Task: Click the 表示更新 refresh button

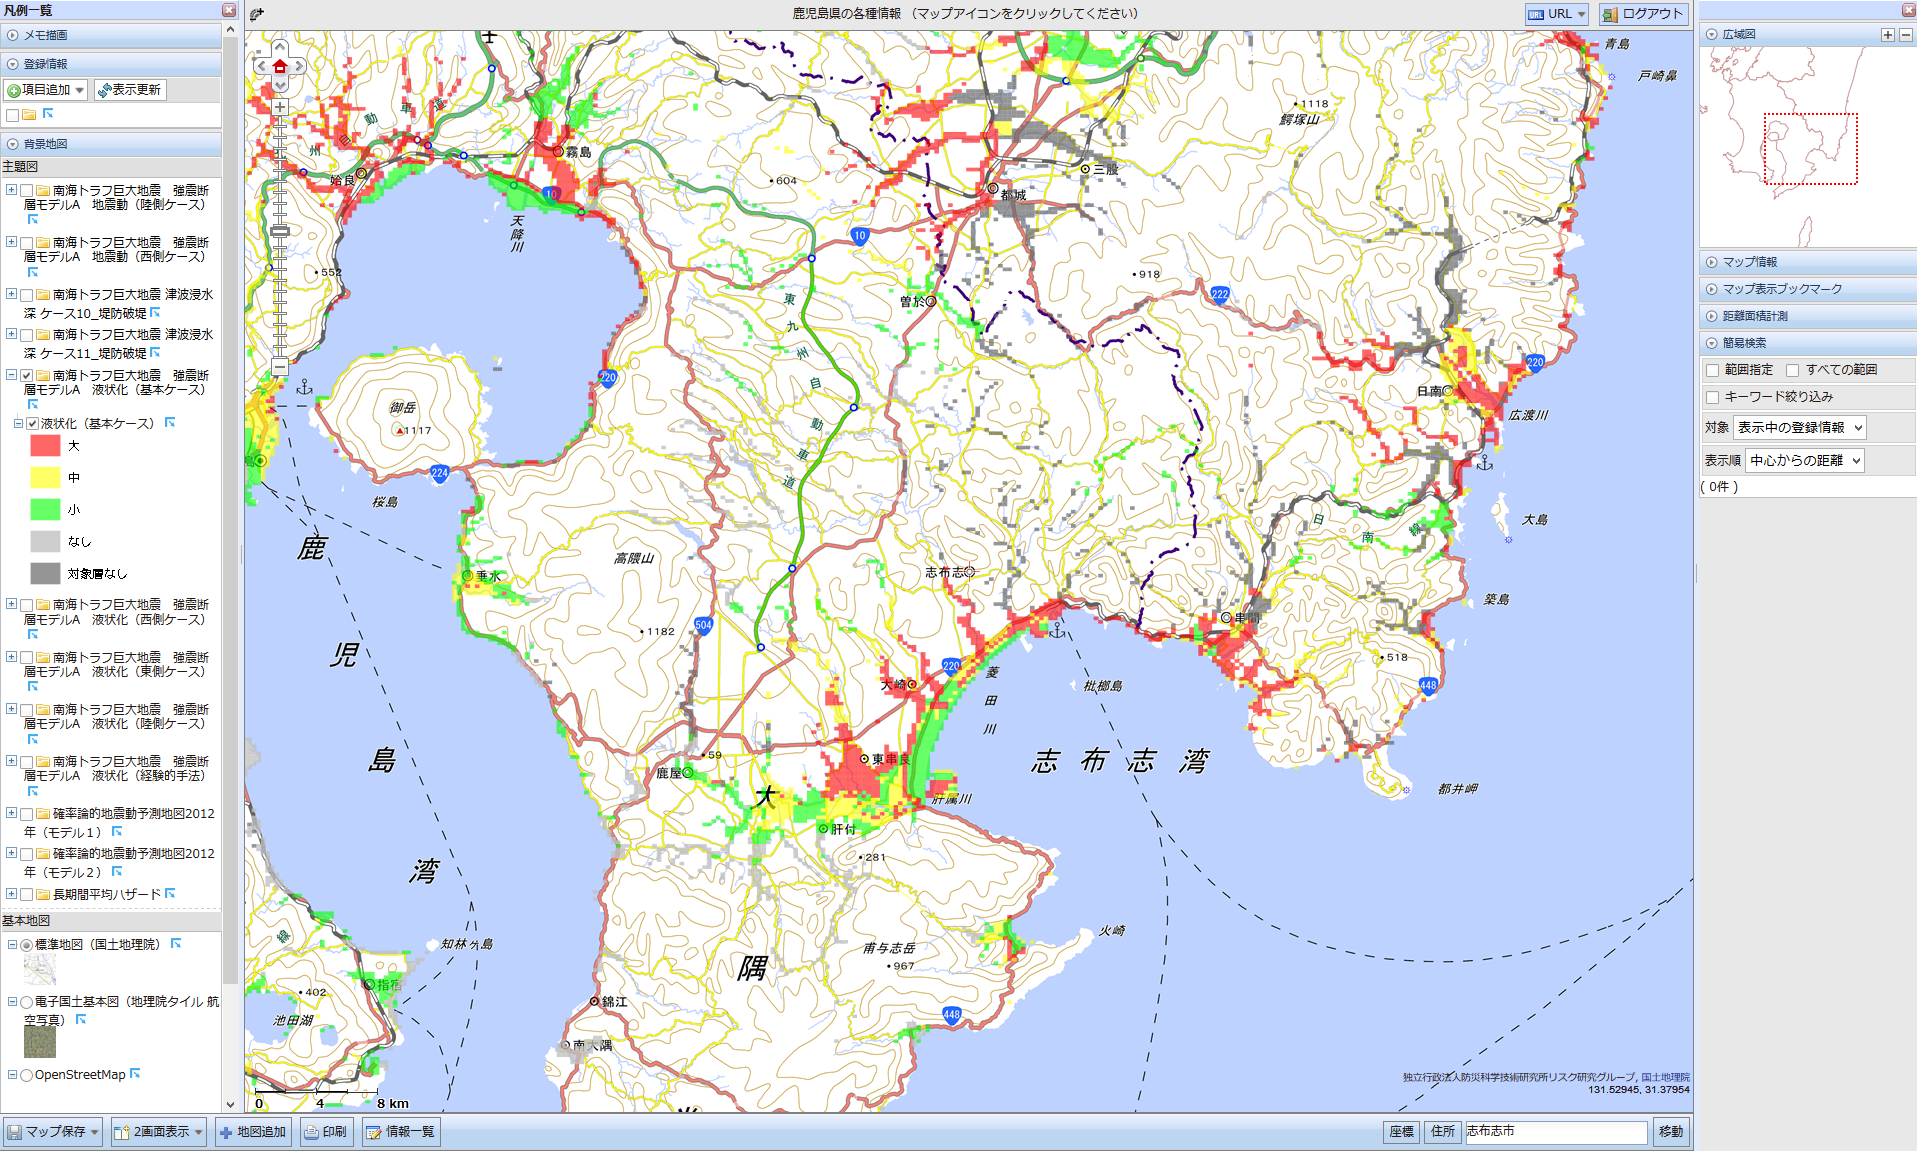Action: coord(130,90)
